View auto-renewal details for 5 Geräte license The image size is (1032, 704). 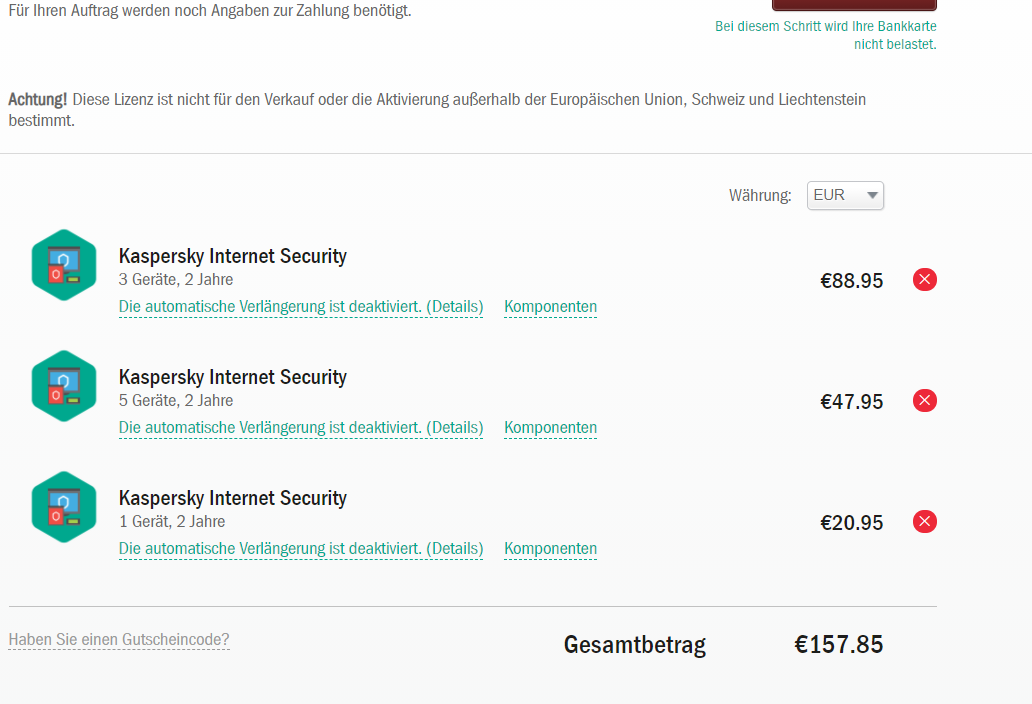click(x=301, y=428)
